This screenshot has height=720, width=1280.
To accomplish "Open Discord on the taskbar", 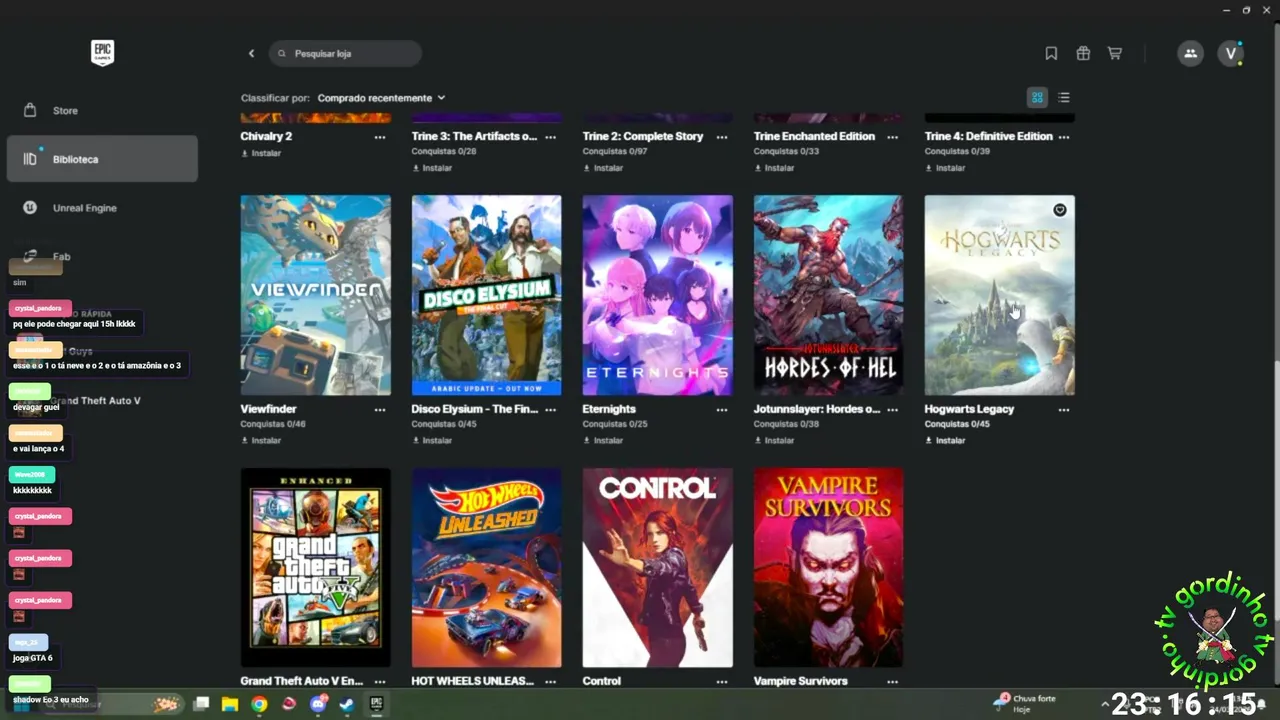I will [x=318, y=704].
